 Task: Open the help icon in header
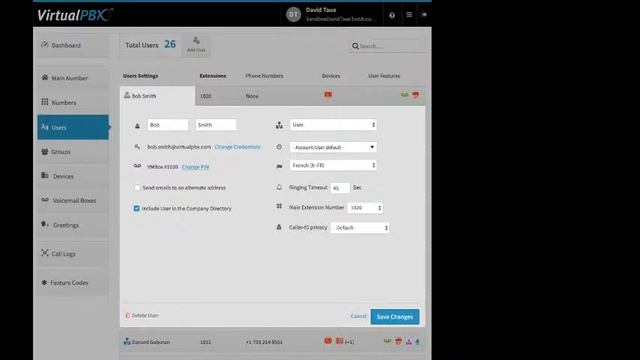392,15
